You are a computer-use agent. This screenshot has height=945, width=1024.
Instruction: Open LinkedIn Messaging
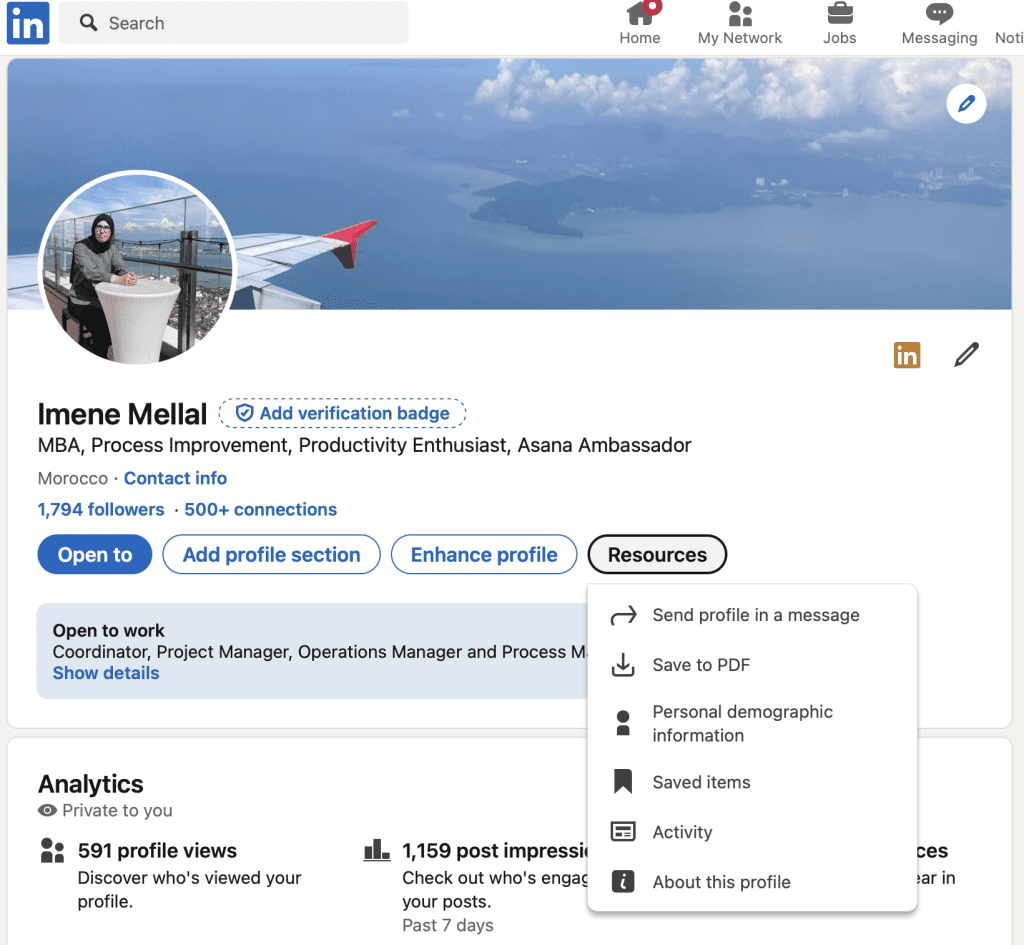click(x=938, y=22)
